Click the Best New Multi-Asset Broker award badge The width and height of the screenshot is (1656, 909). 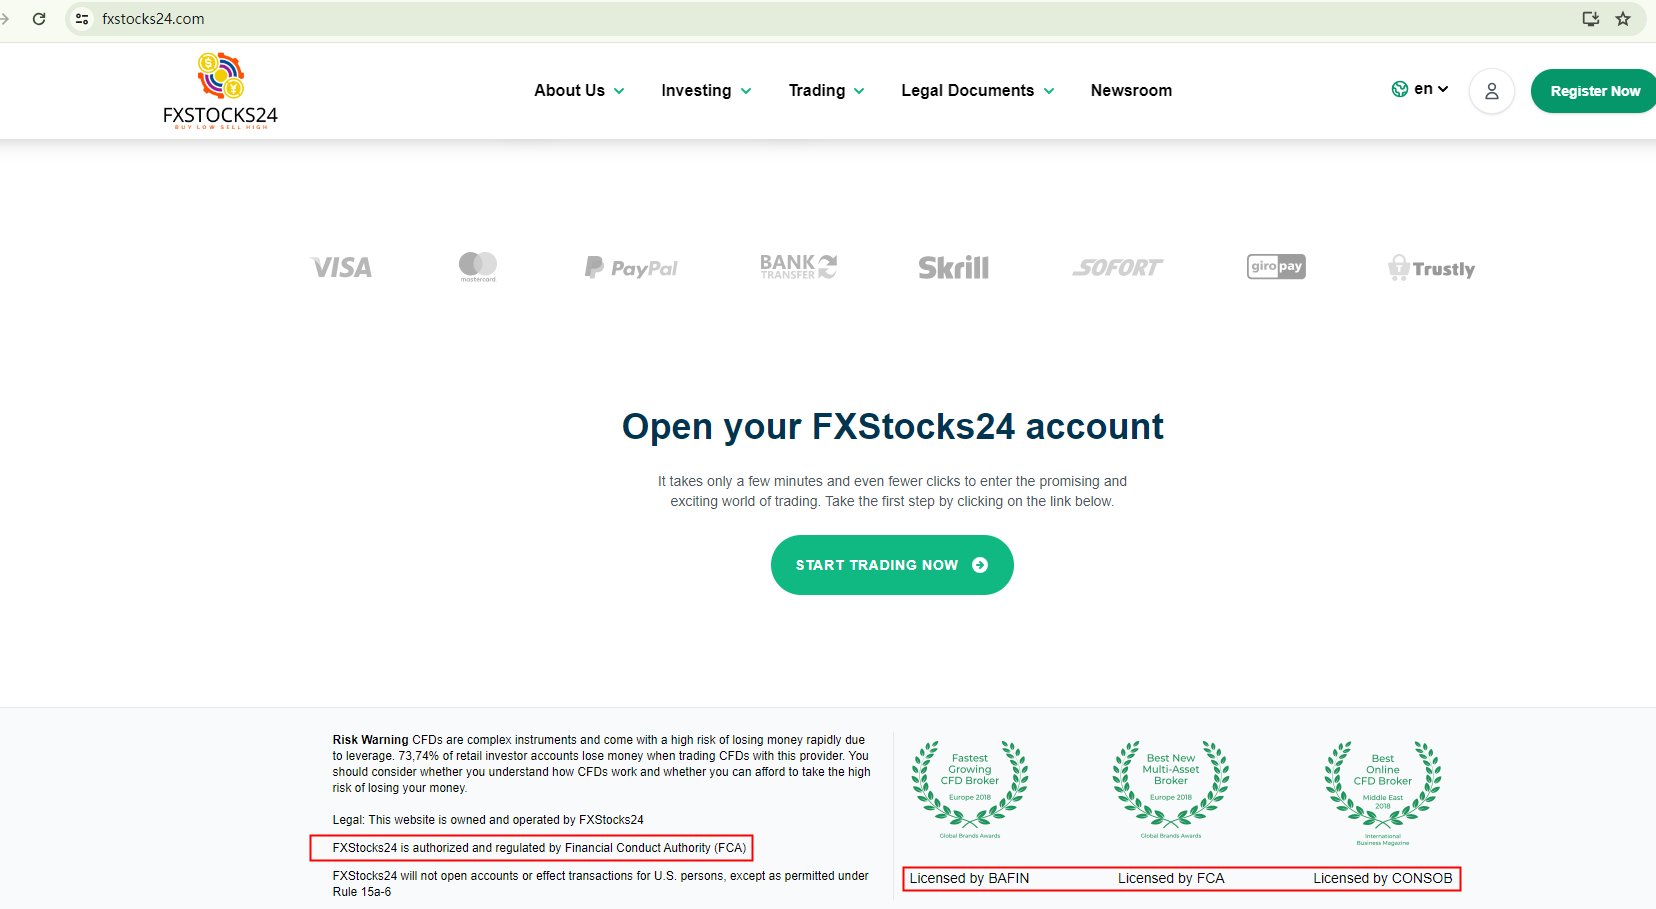coord(1171,790)
